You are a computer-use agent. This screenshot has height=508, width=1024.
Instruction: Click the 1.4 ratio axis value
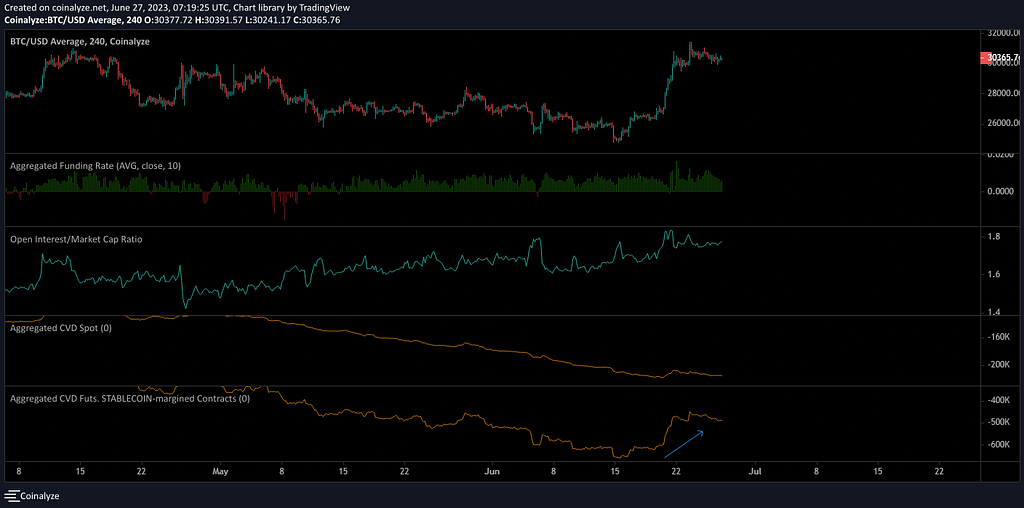[993, 313]
